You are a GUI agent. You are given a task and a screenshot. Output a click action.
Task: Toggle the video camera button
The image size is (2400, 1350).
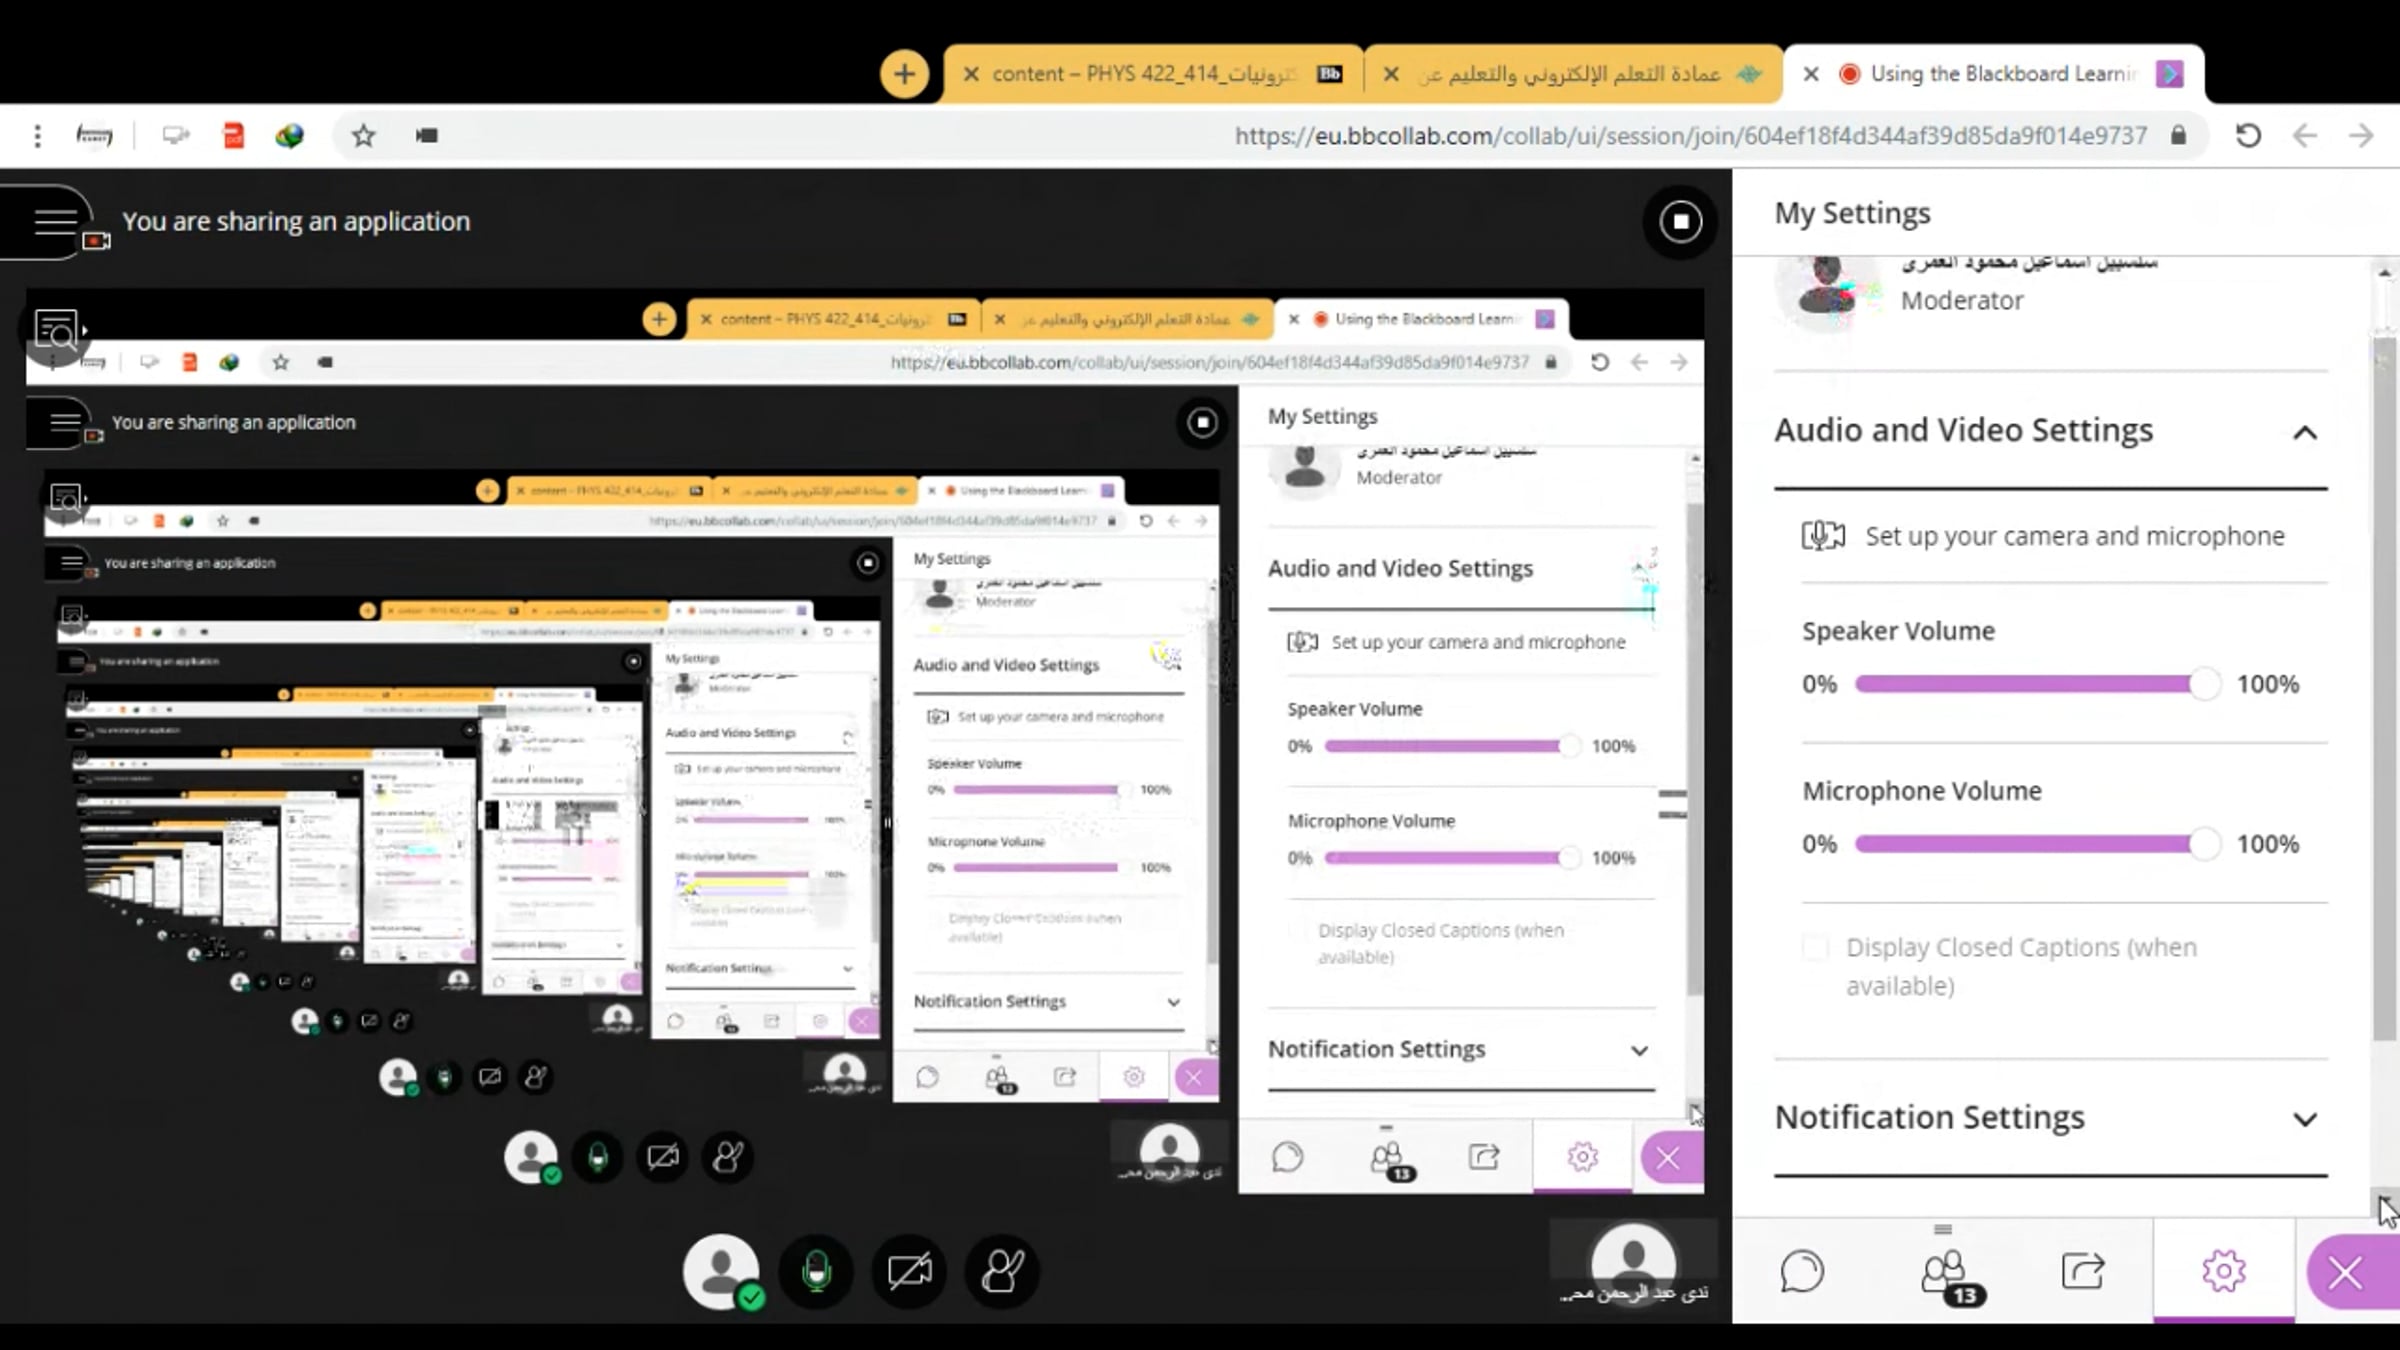pyautogui.click(x=909, y=1272)
